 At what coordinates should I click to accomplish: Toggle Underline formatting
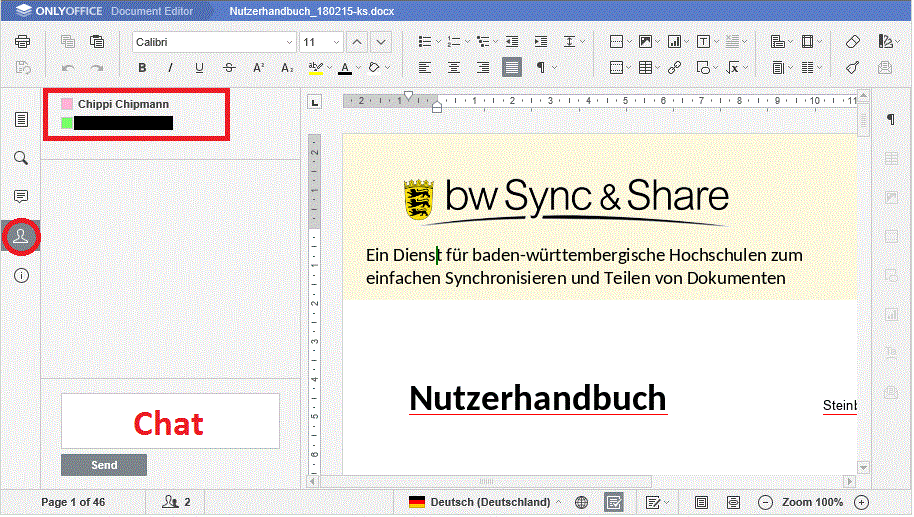(x=199, y=68)
